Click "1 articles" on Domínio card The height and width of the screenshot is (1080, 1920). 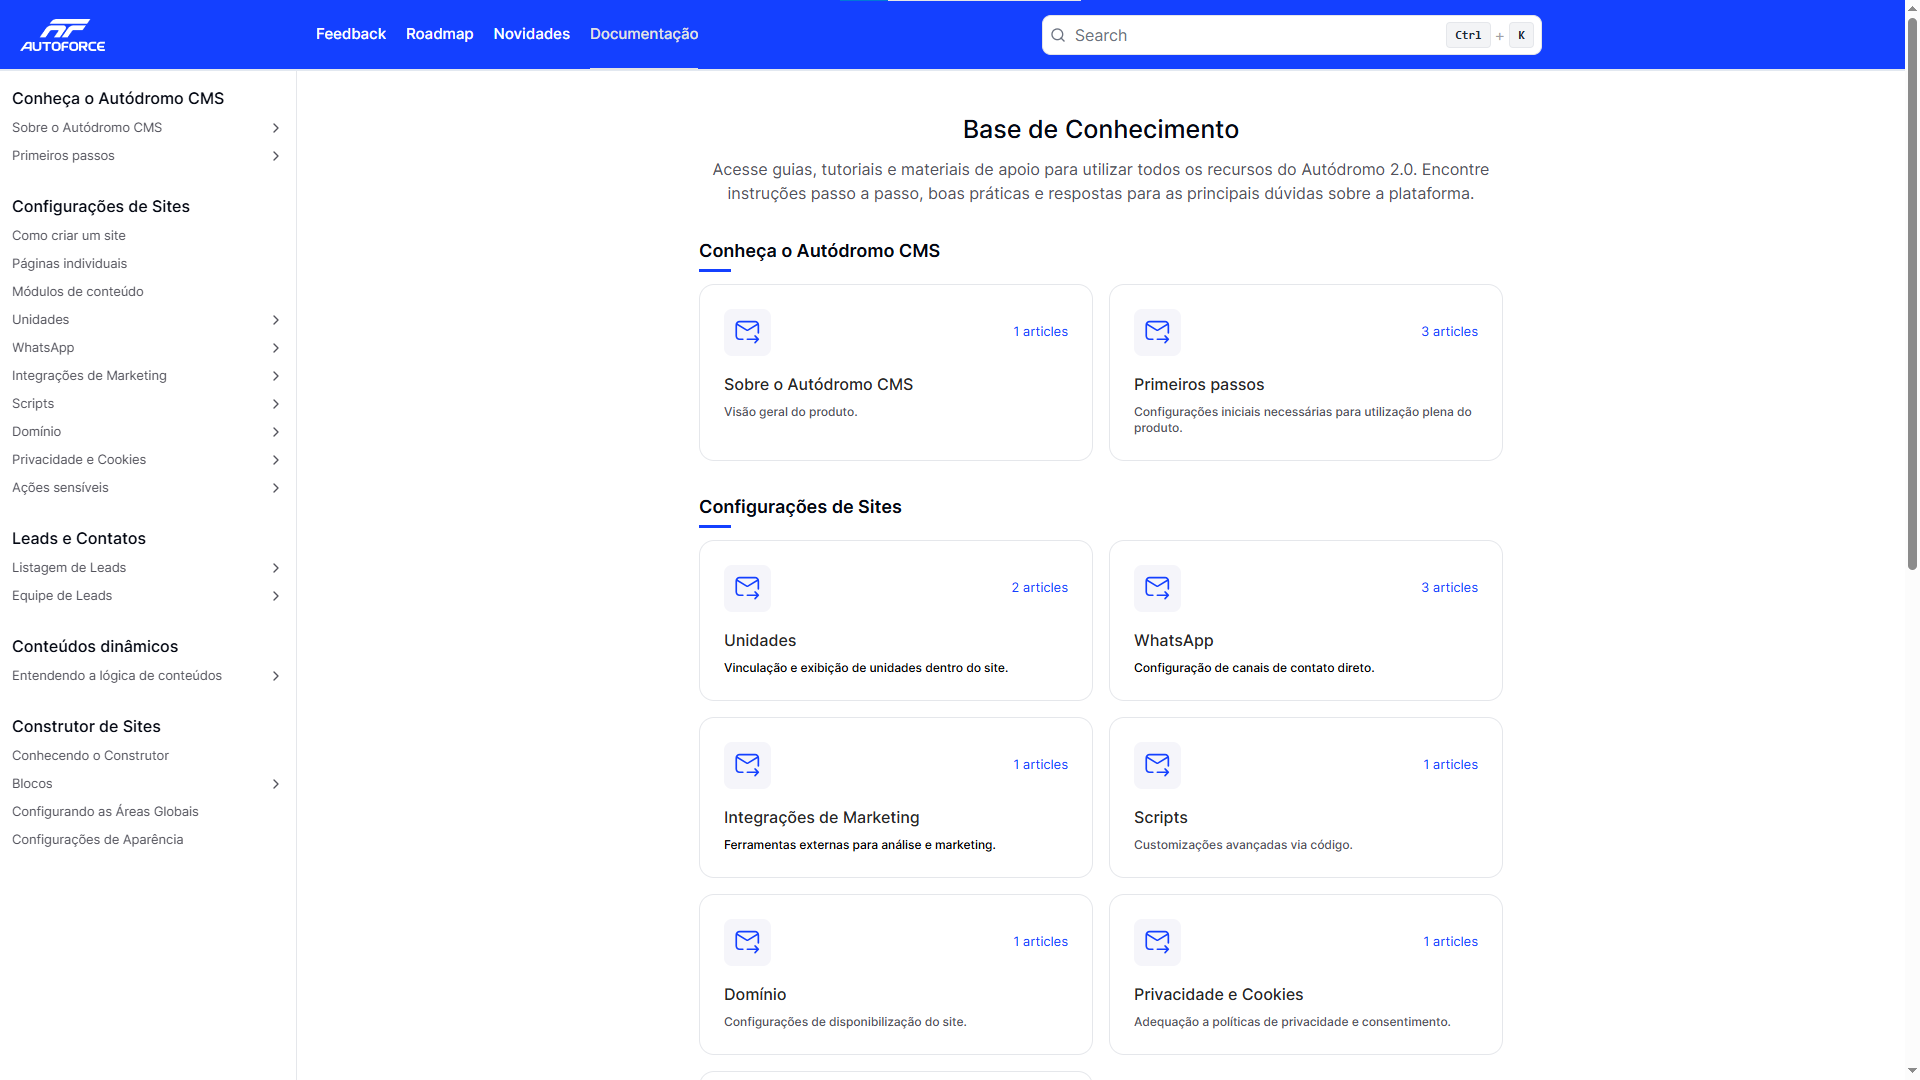[x=1040, y=942]
